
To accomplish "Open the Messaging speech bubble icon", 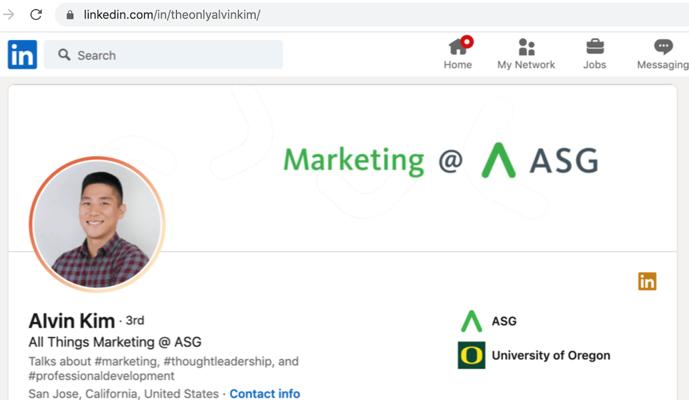I will tap(662, 54).
